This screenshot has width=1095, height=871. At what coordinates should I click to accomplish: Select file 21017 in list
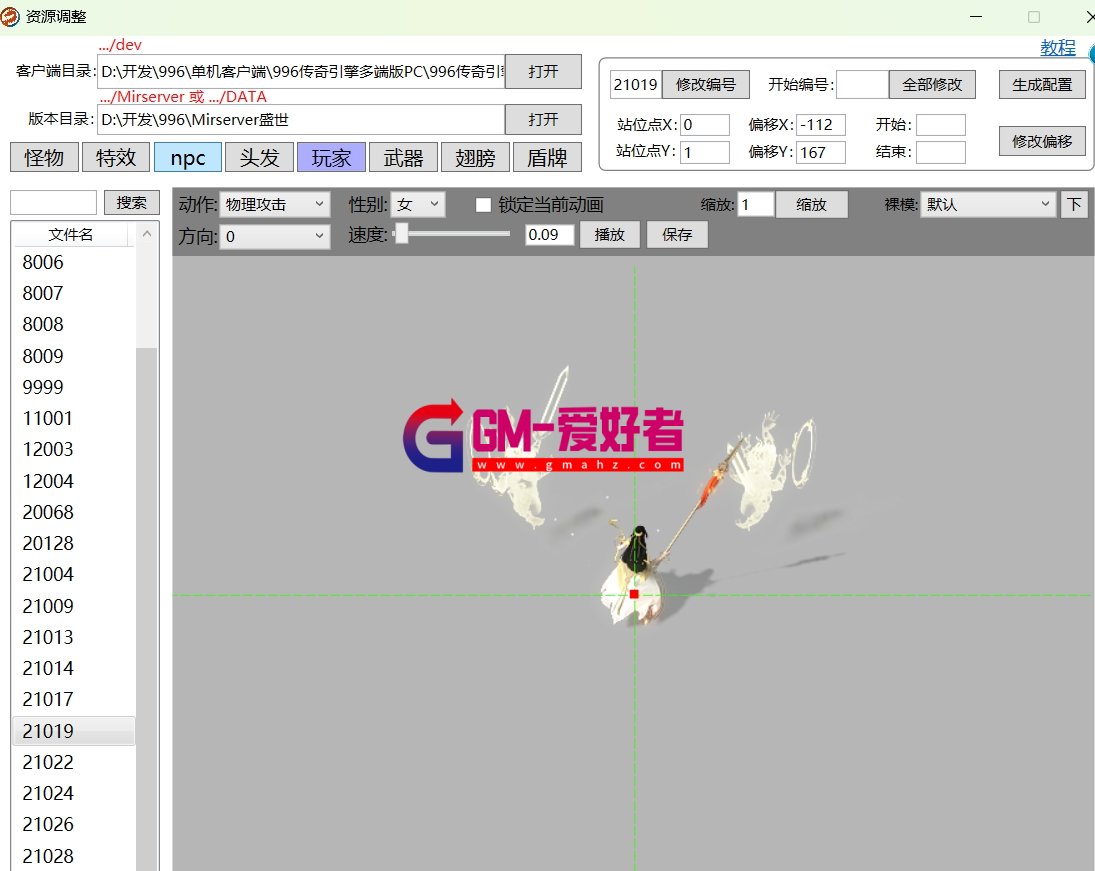(x=74, y=699)
